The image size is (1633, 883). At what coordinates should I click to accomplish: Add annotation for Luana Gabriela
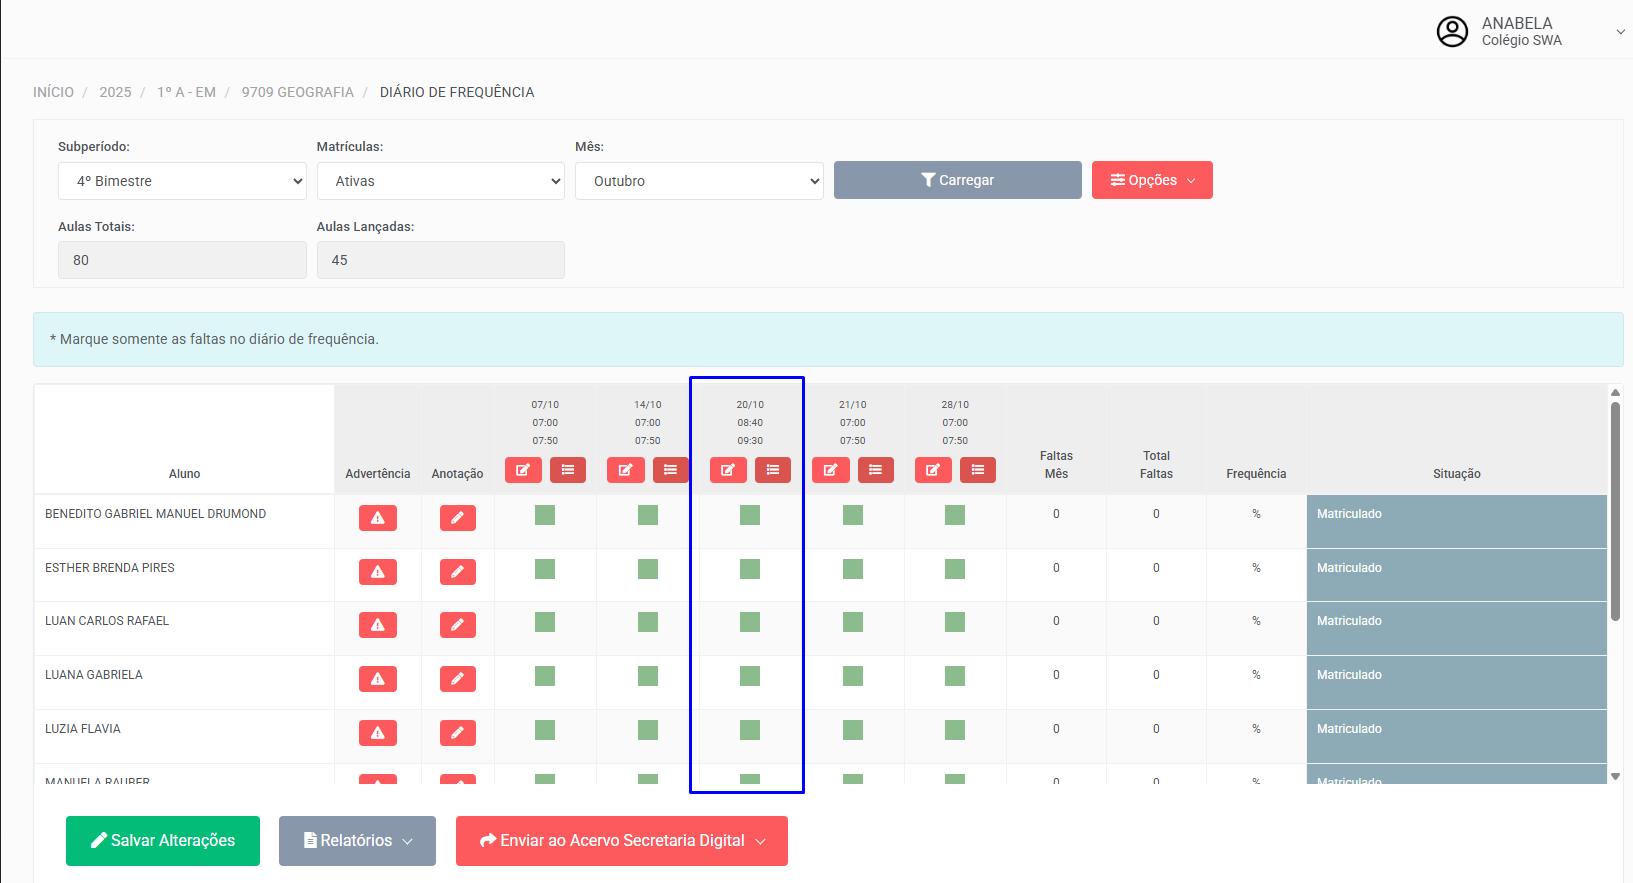point(458,679)
